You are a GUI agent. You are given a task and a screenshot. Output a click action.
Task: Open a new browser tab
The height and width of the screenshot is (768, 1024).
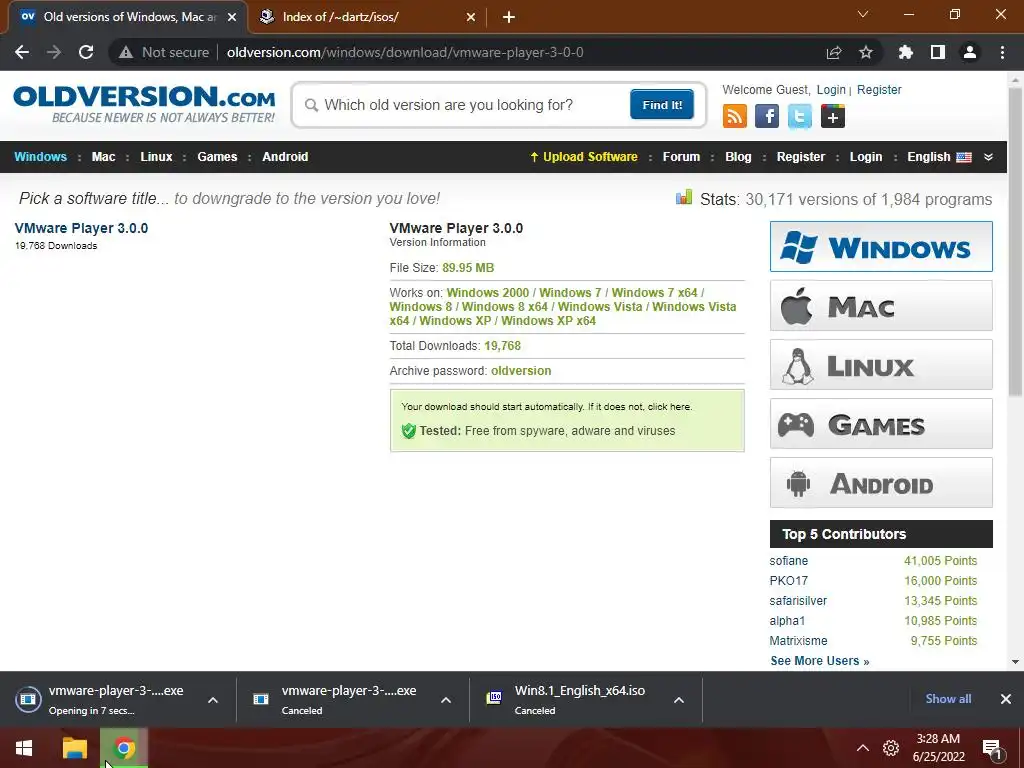tap(509, 17)
